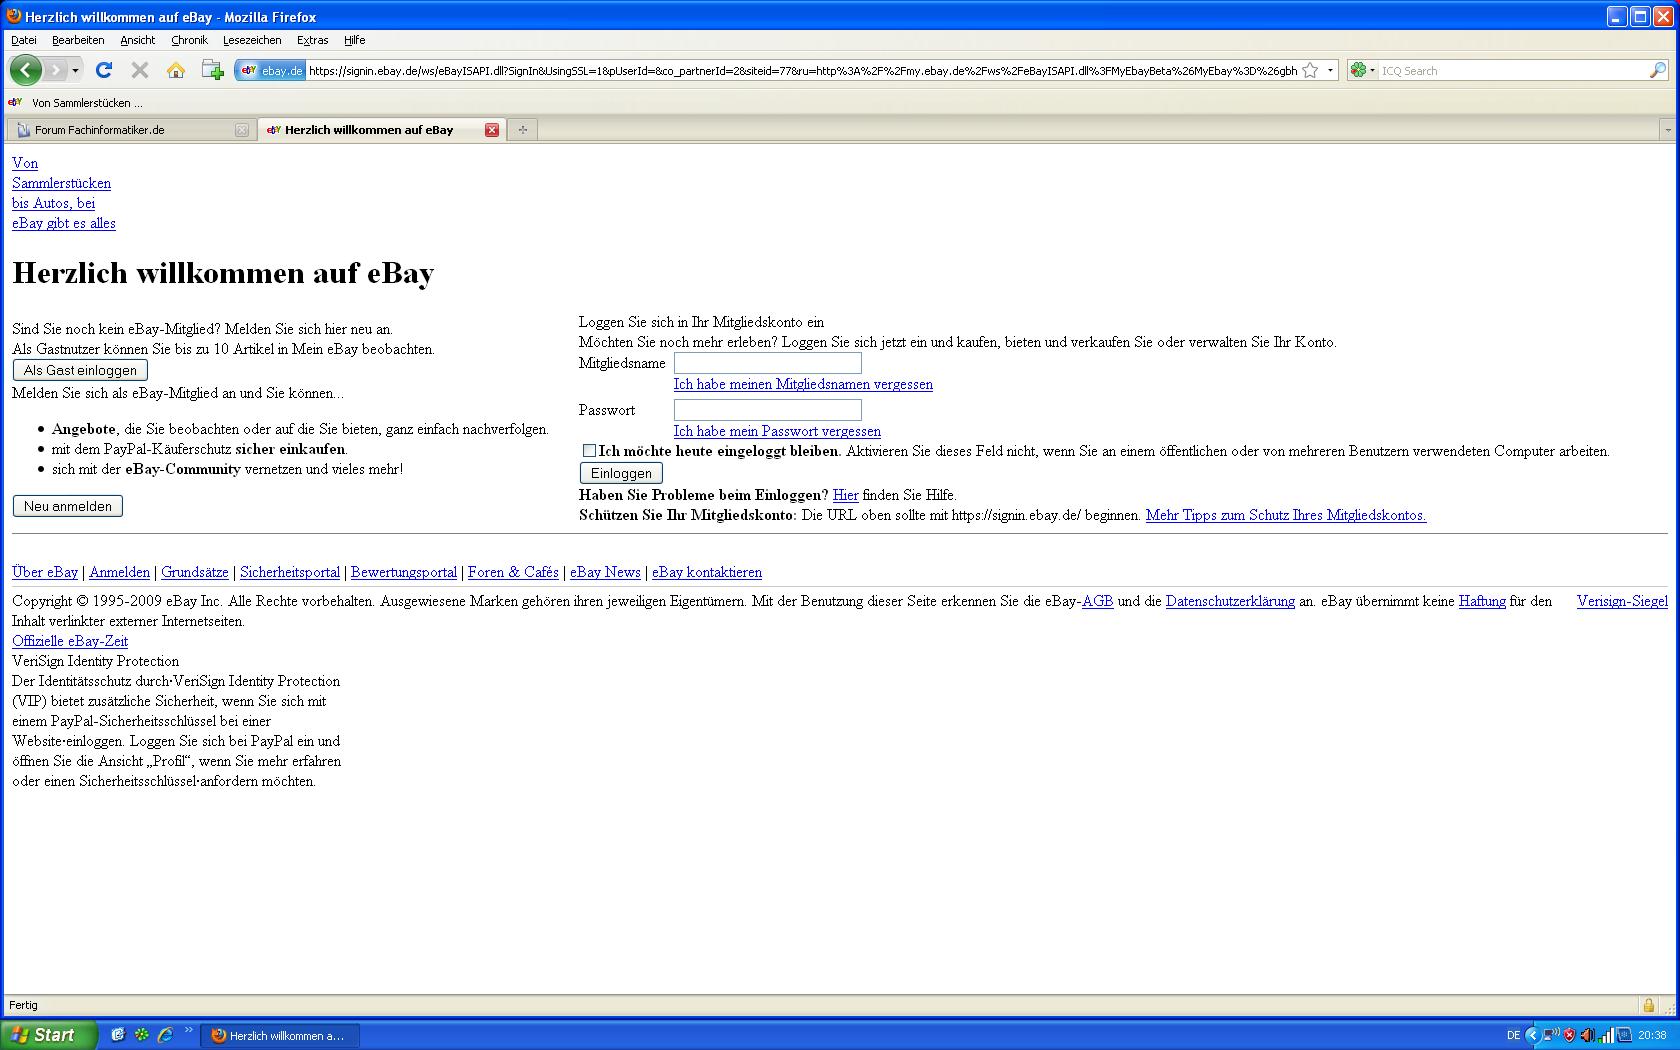Open the eBay kontaktieren link

pos(707,572)
